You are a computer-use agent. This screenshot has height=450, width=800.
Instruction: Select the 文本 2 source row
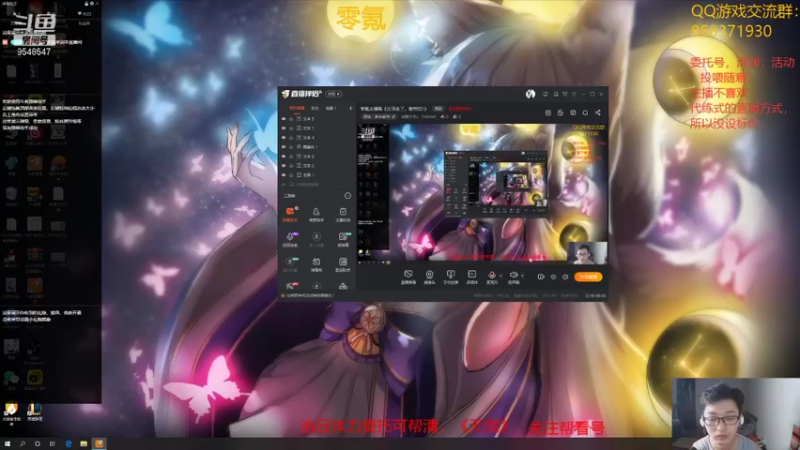click(x=316, y=166)
